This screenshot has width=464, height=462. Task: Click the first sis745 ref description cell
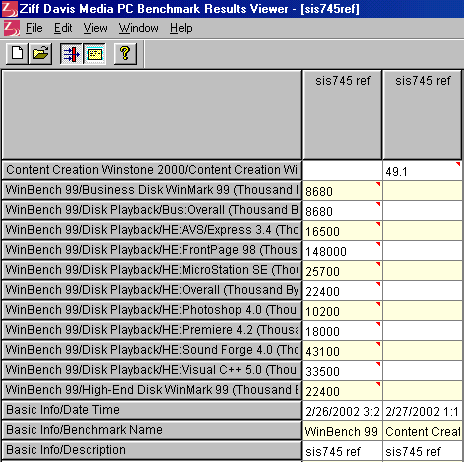coord(342,451)
